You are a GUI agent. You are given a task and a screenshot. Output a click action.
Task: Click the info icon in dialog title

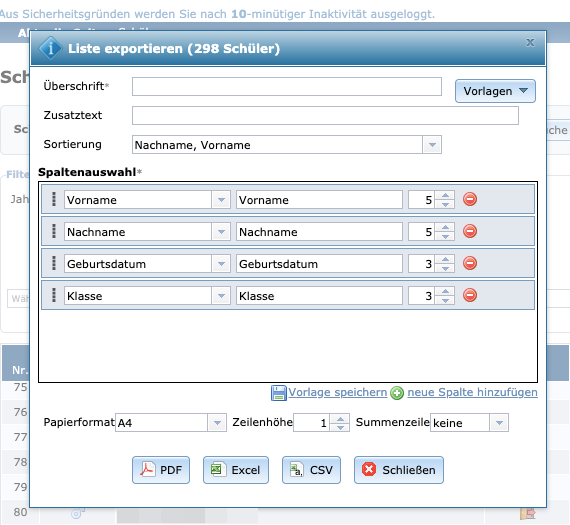[51, 48]
